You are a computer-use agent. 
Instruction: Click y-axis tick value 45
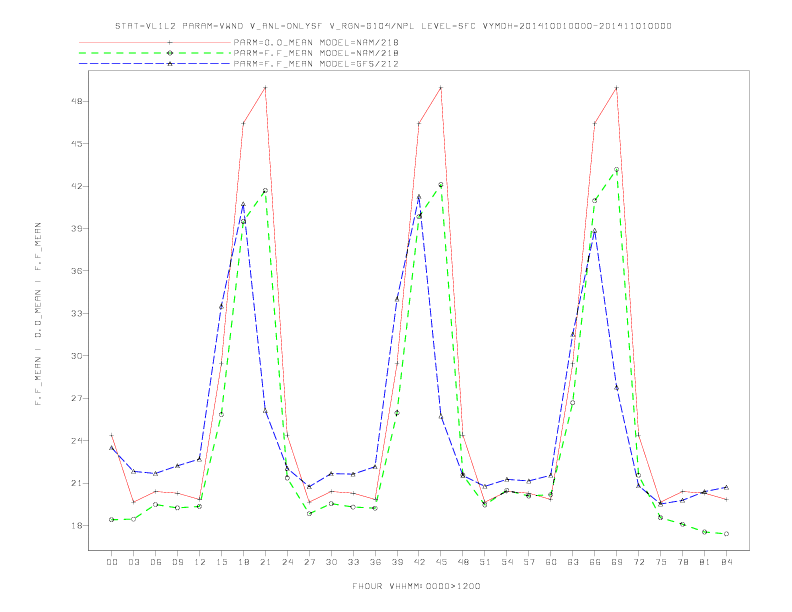[x=78, y=143]
